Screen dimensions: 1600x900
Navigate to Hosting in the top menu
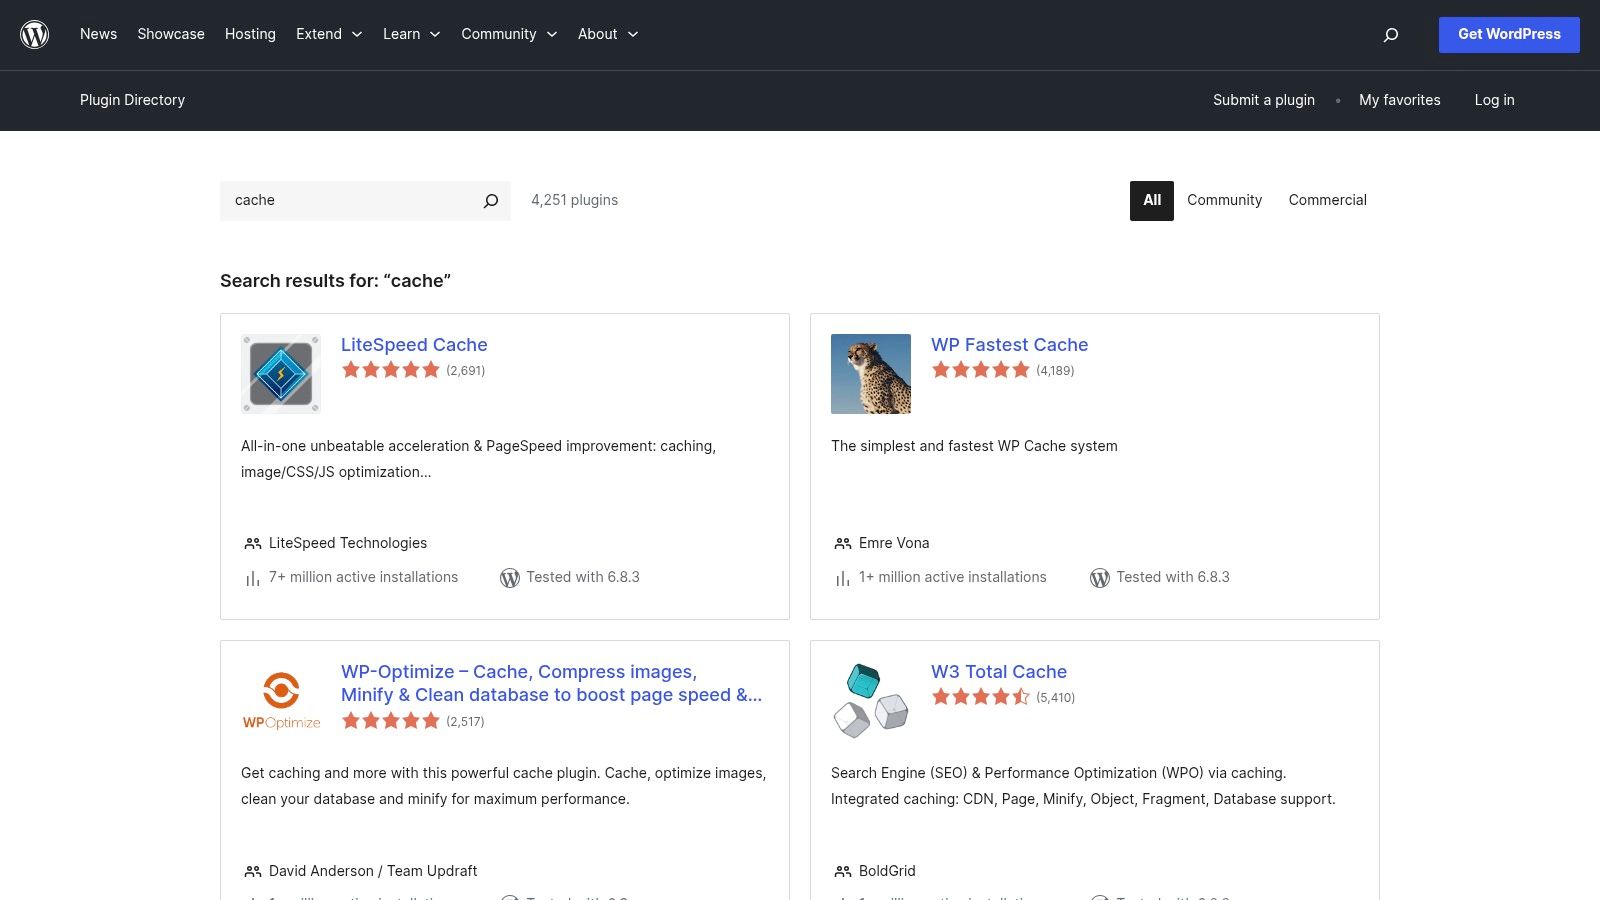[x=250, y=34]
